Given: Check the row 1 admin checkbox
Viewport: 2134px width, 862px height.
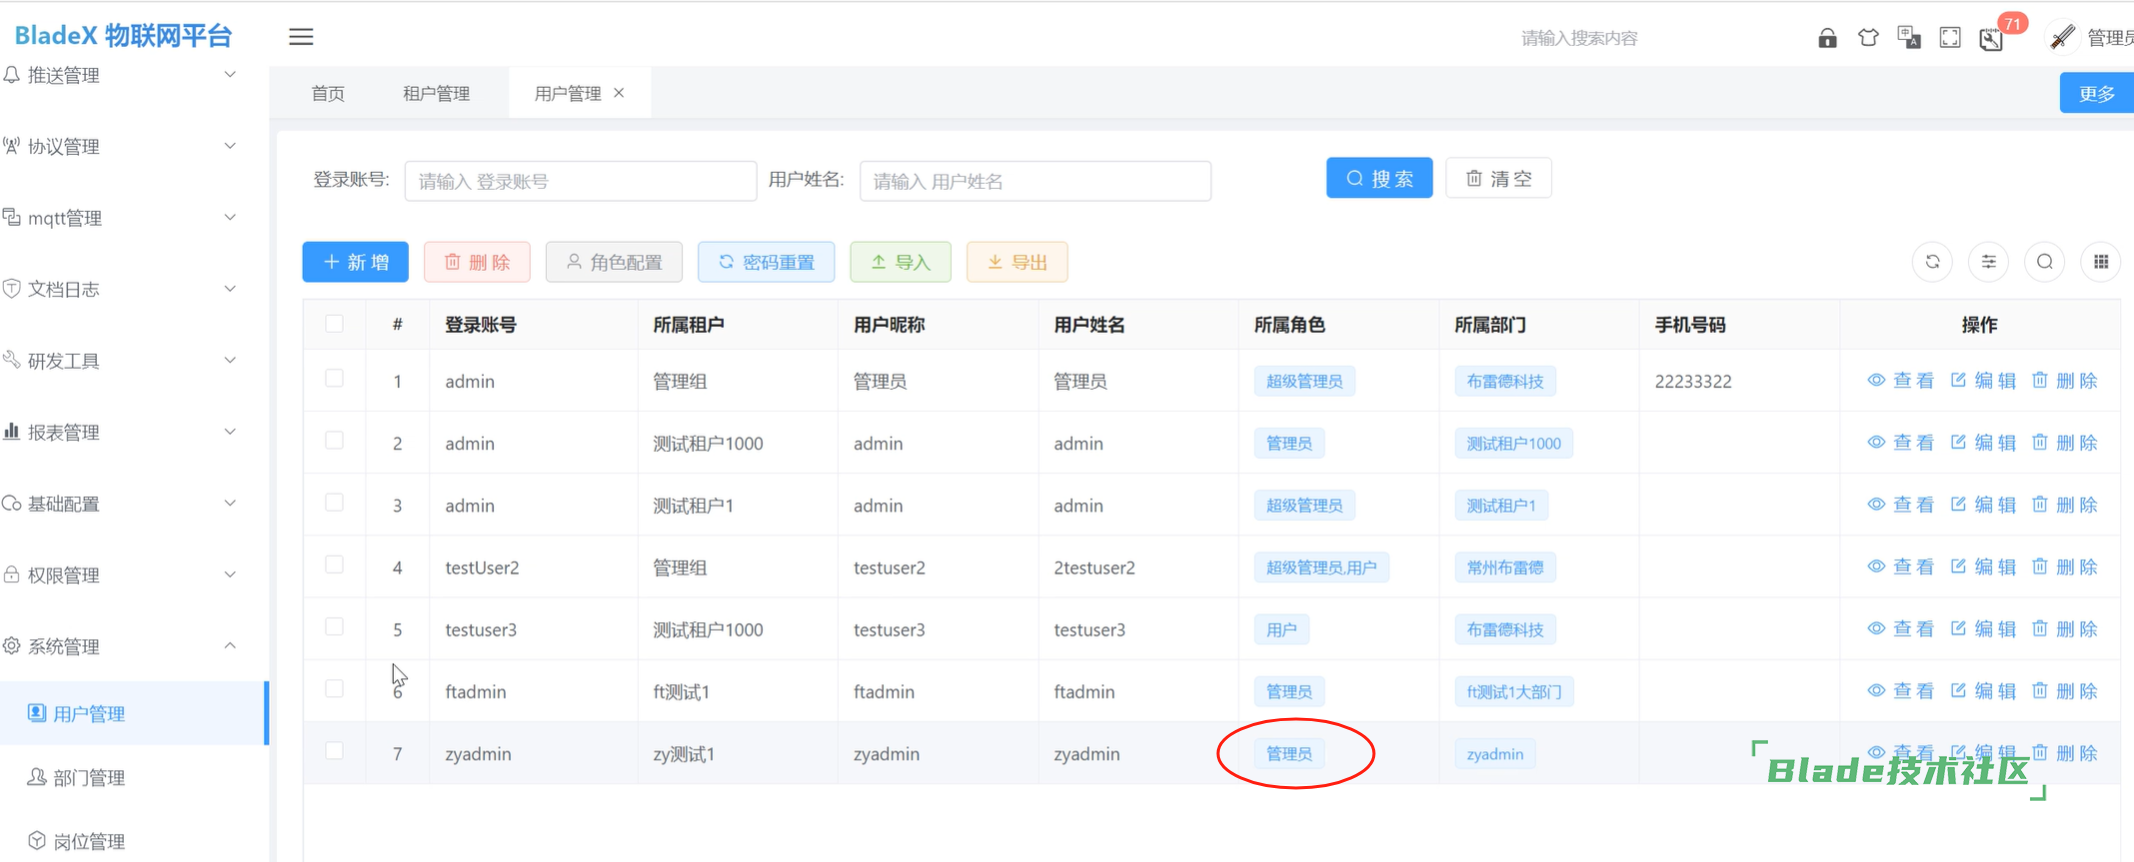Looking at the screenshot, I should coord(334,379).
